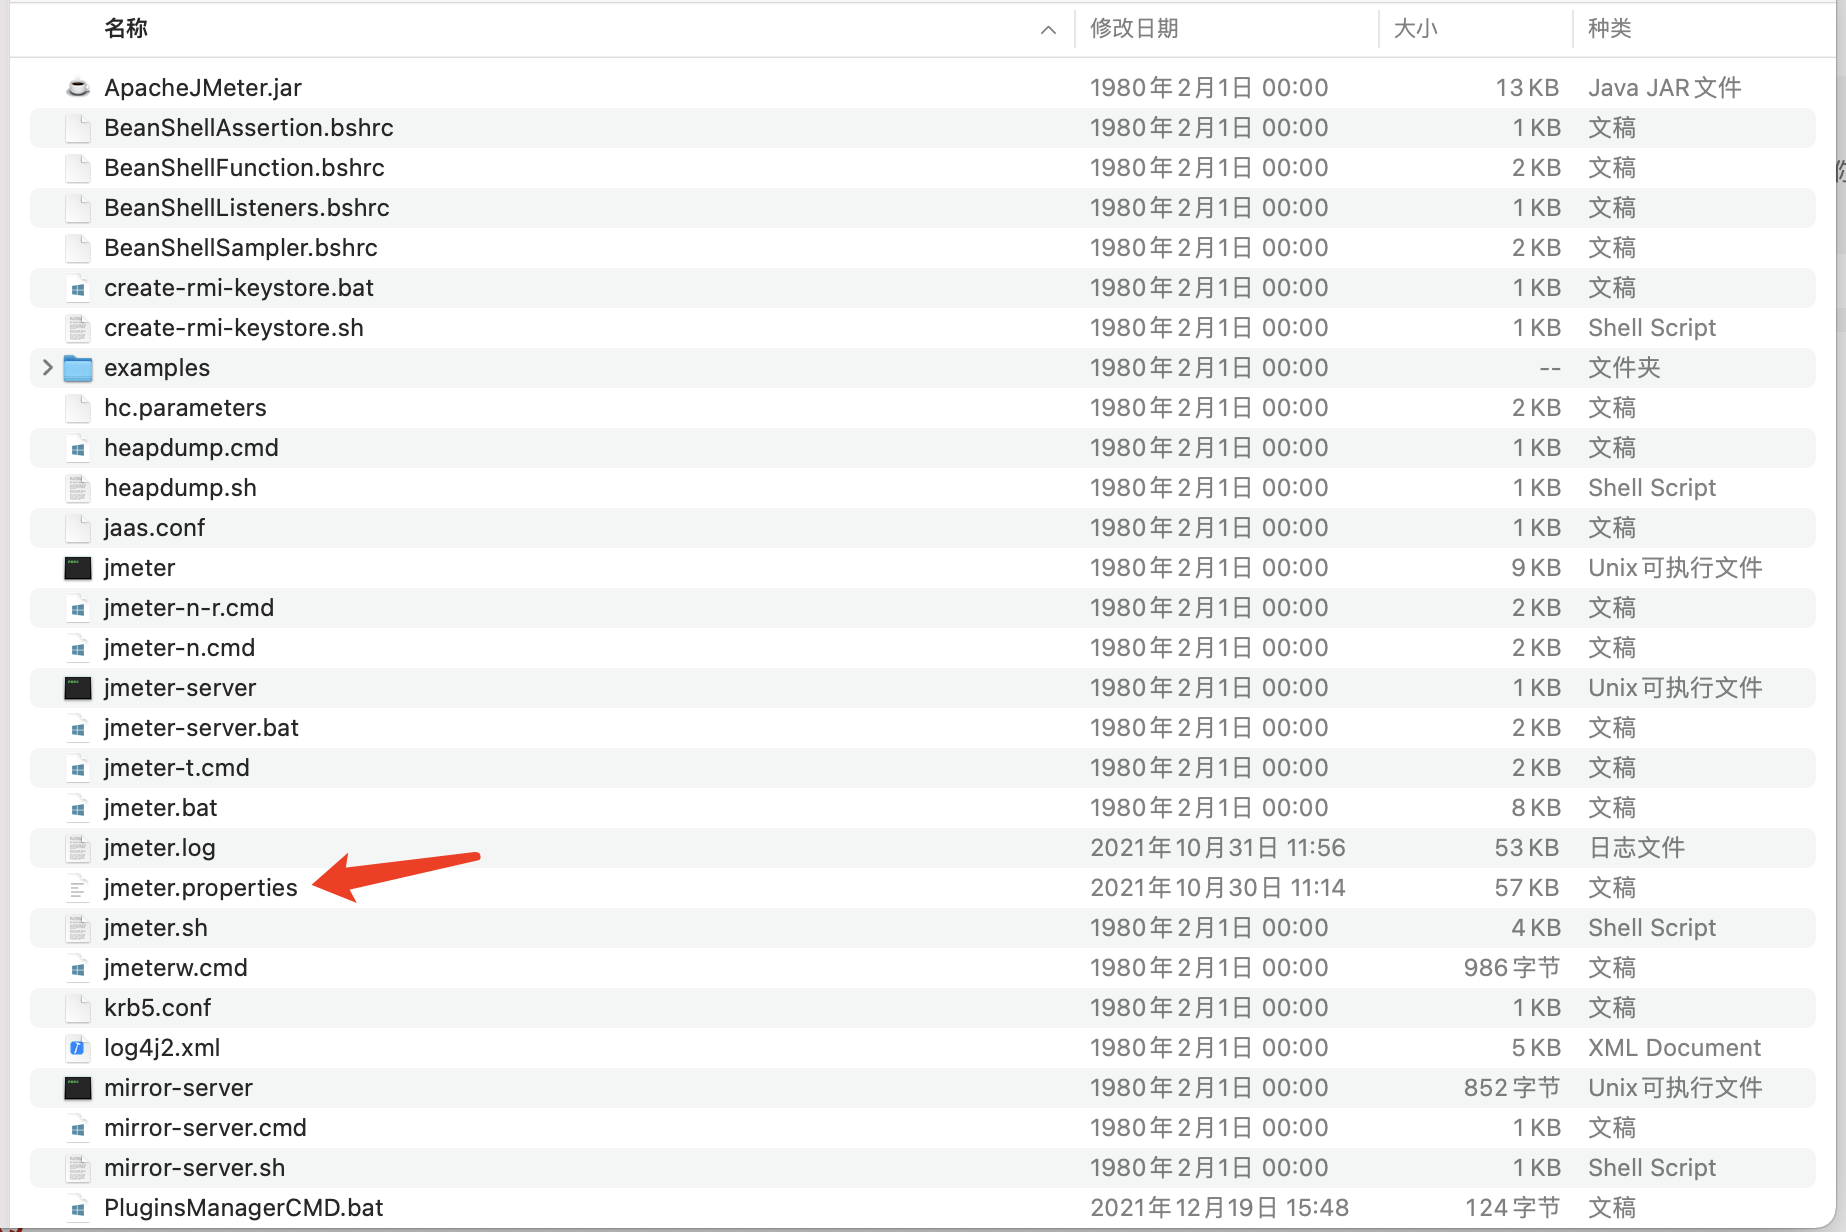Select the jmeter.sh file name

(156, 928)
